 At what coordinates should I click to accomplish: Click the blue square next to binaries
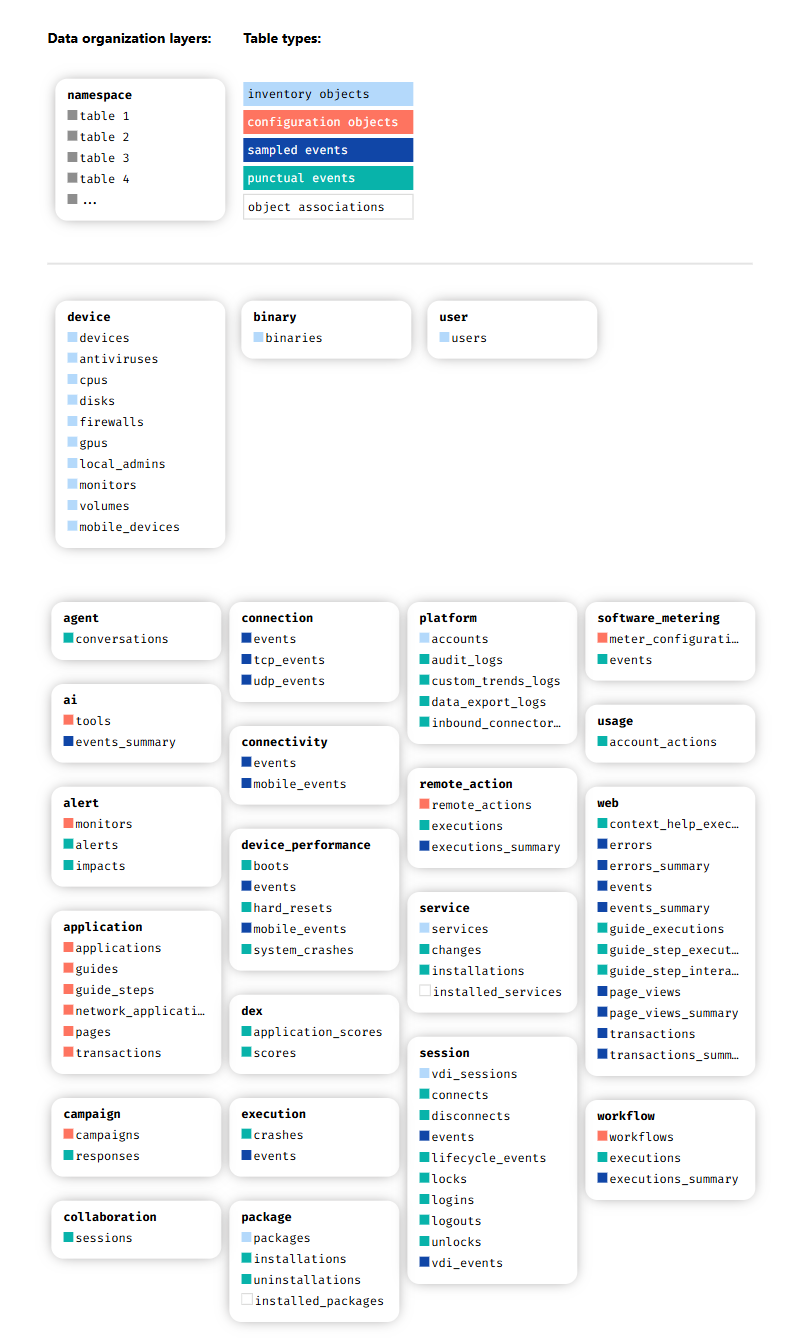coord(258,338)
